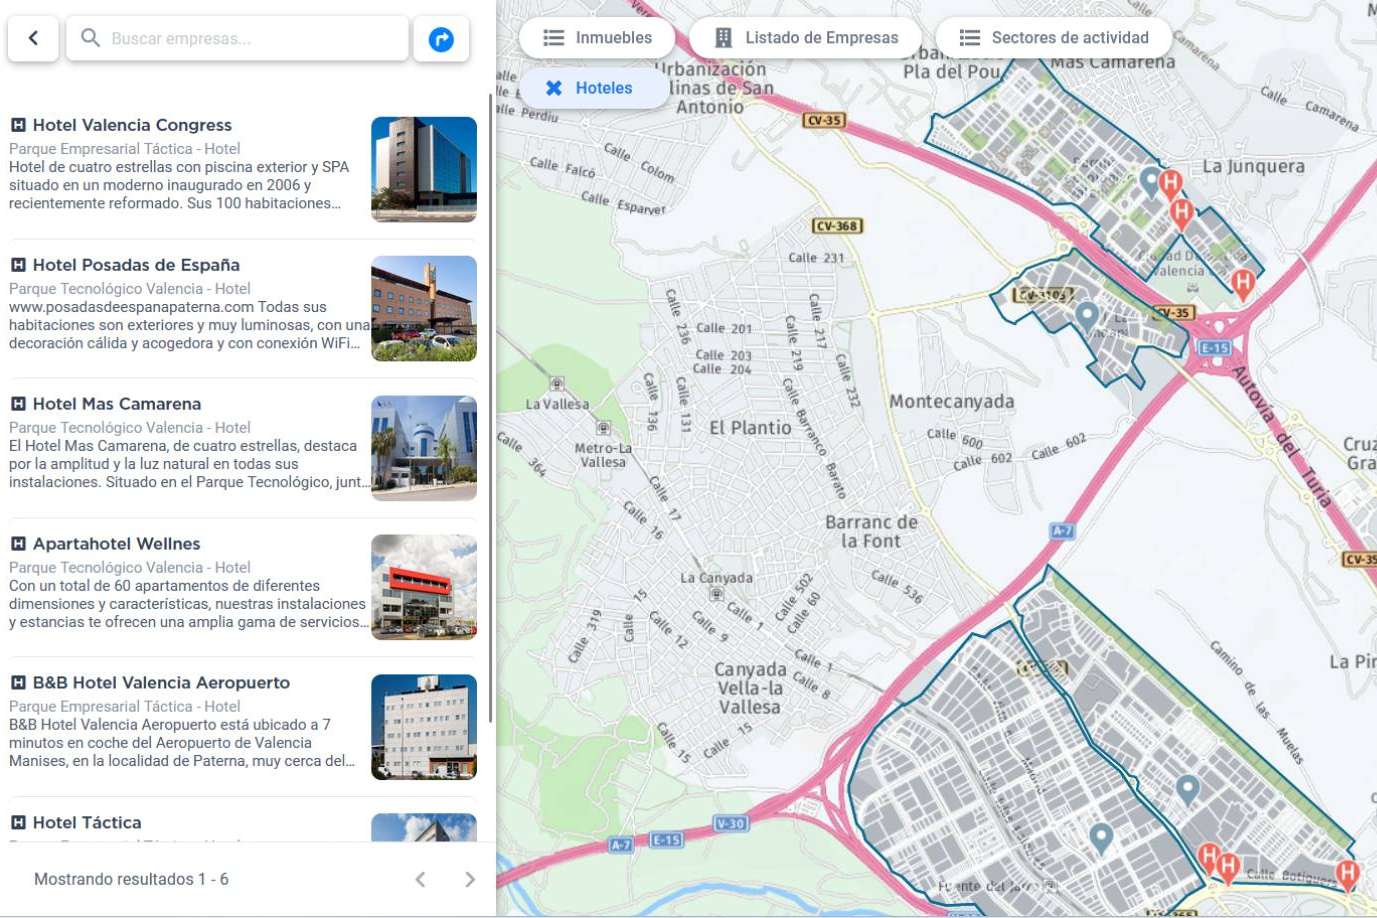Click the list icon on Sectores de actividad

pos(969,38)
